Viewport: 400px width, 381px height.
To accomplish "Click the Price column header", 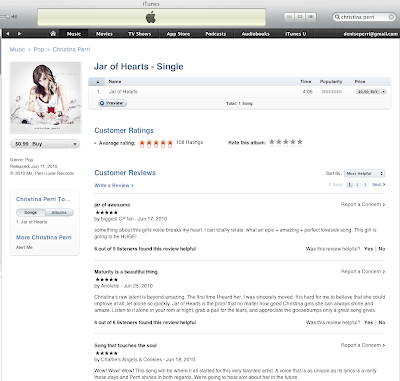I will coord(360,82).
